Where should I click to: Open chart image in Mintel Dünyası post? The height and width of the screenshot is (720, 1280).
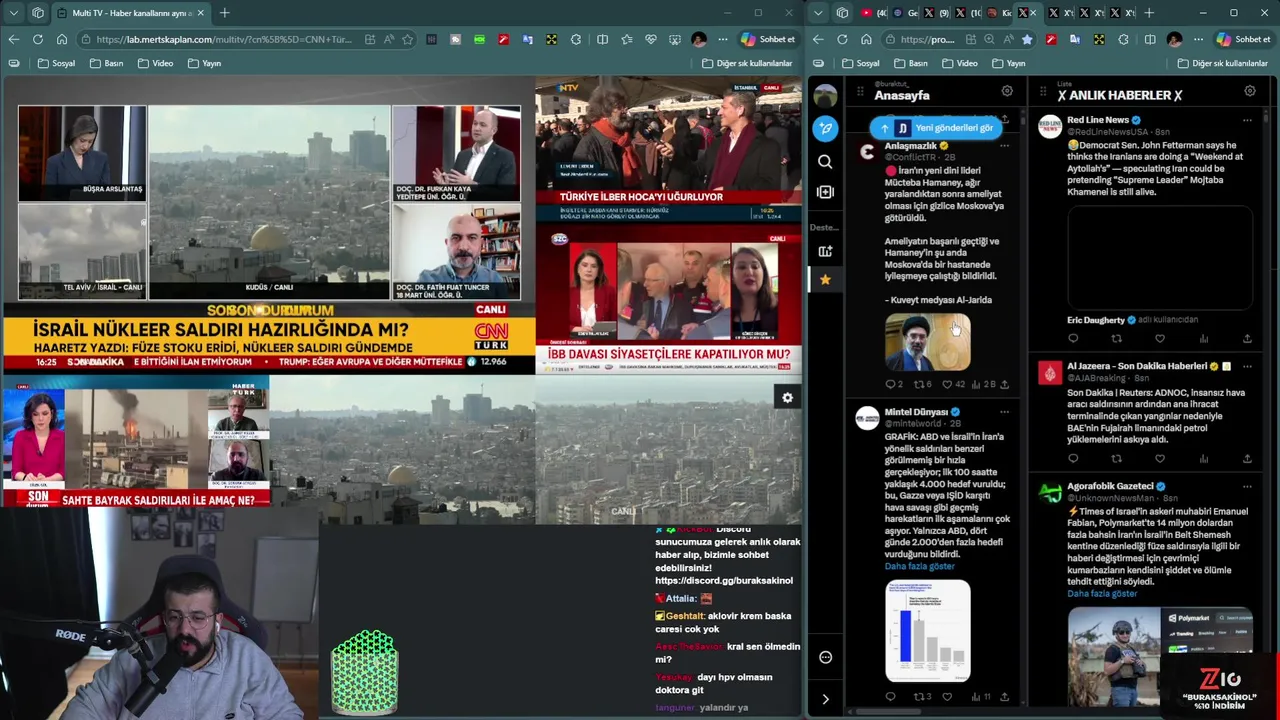(x=927, y=631)
